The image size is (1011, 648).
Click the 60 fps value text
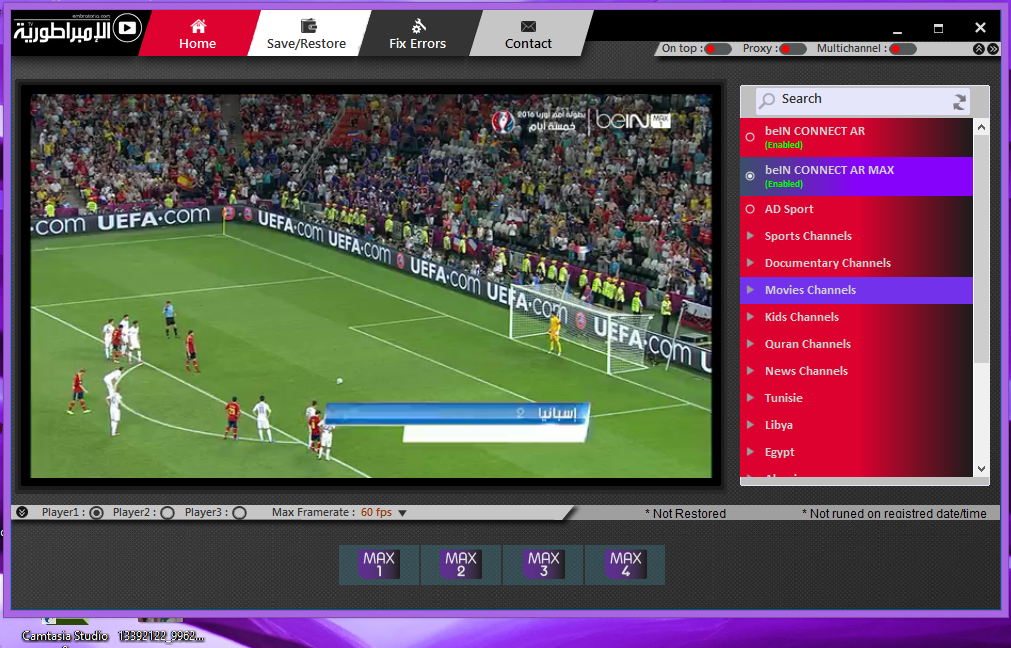point(376,513)
